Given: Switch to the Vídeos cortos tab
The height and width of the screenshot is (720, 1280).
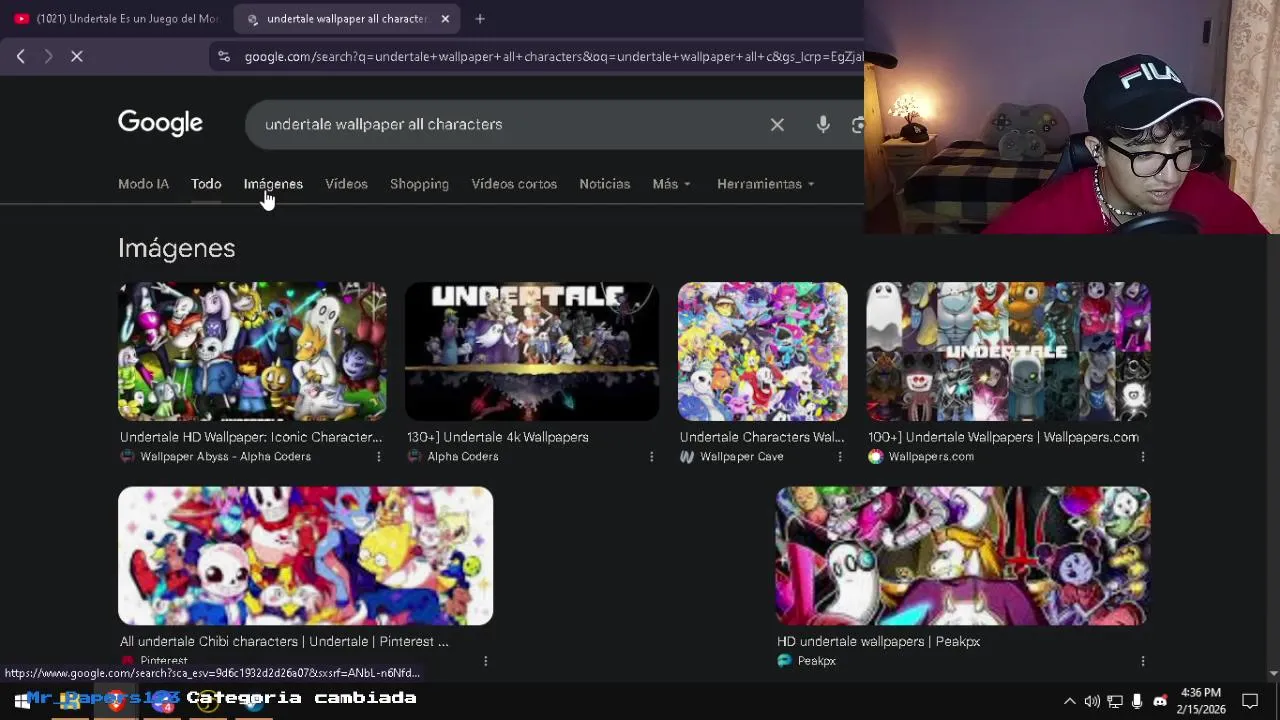Looking at the screenshot, I should click(514, 184).
